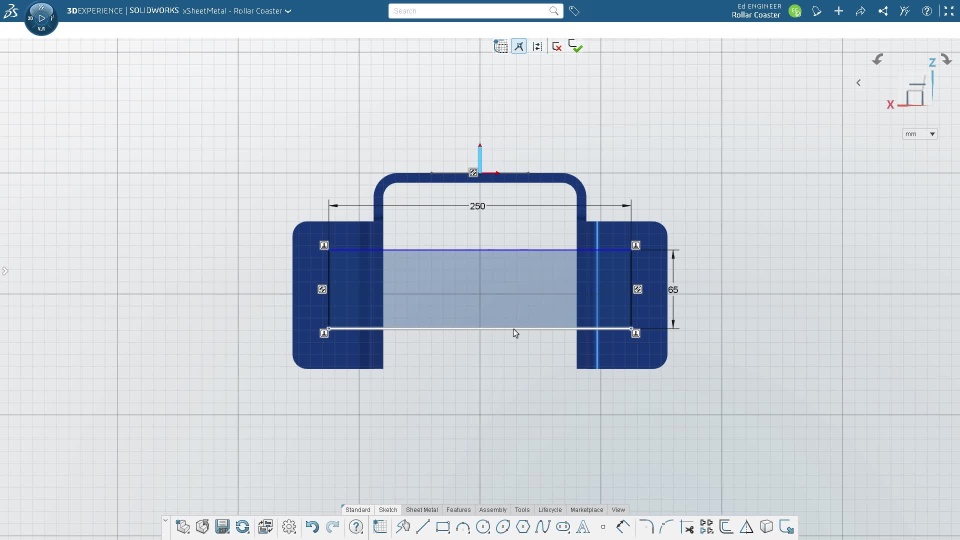Viewport: 960px width, 540px height.
Task: Click the 250 dimension value
Action: pyautogui.click(x=478, y=206)
